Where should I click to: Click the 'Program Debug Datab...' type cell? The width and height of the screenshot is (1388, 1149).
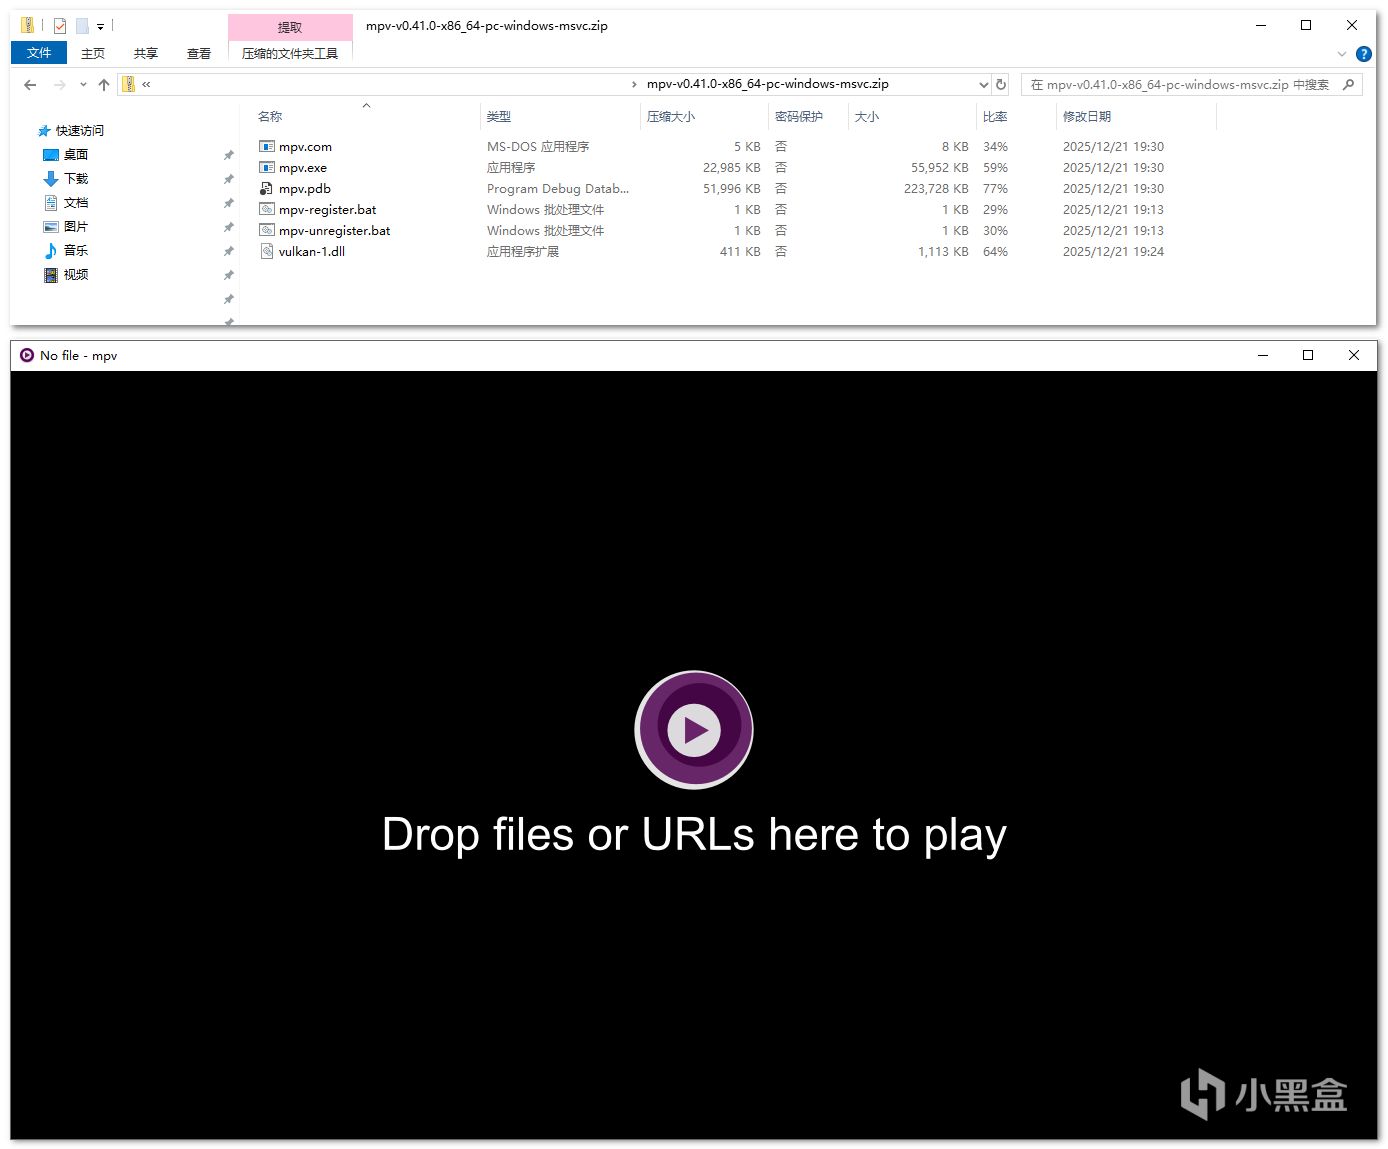pyautogui.click(x=558, y=189)
